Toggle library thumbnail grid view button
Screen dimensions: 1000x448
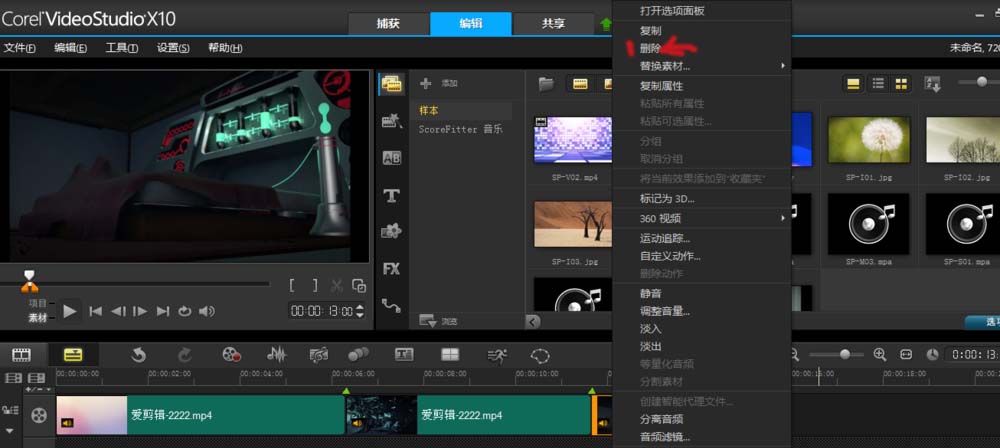pyautogui.click(x=901, y=84)
